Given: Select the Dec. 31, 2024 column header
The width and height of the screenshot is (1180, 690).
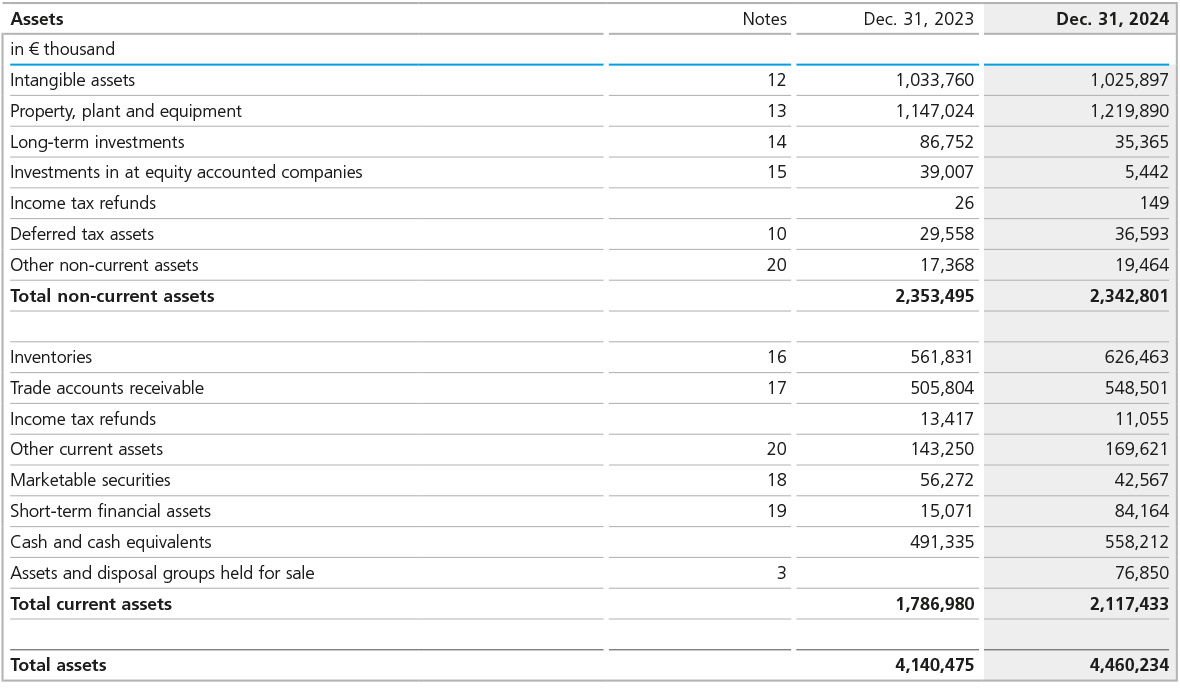Looking at the screenshot, I should pyautogui.click(x=1112, y=19).
